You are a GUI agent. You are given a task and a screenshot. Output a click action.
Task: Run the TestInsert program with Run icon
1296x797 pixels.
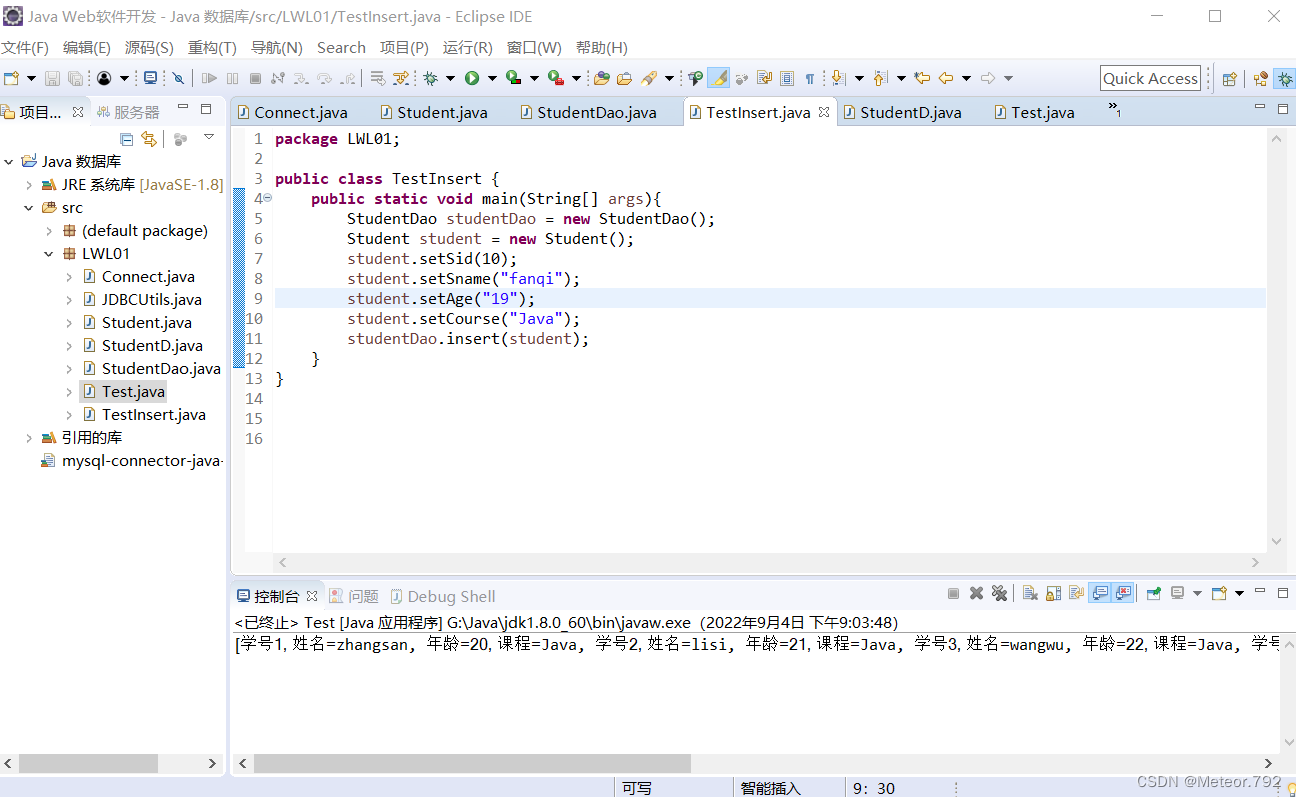[x=472, y=77]
